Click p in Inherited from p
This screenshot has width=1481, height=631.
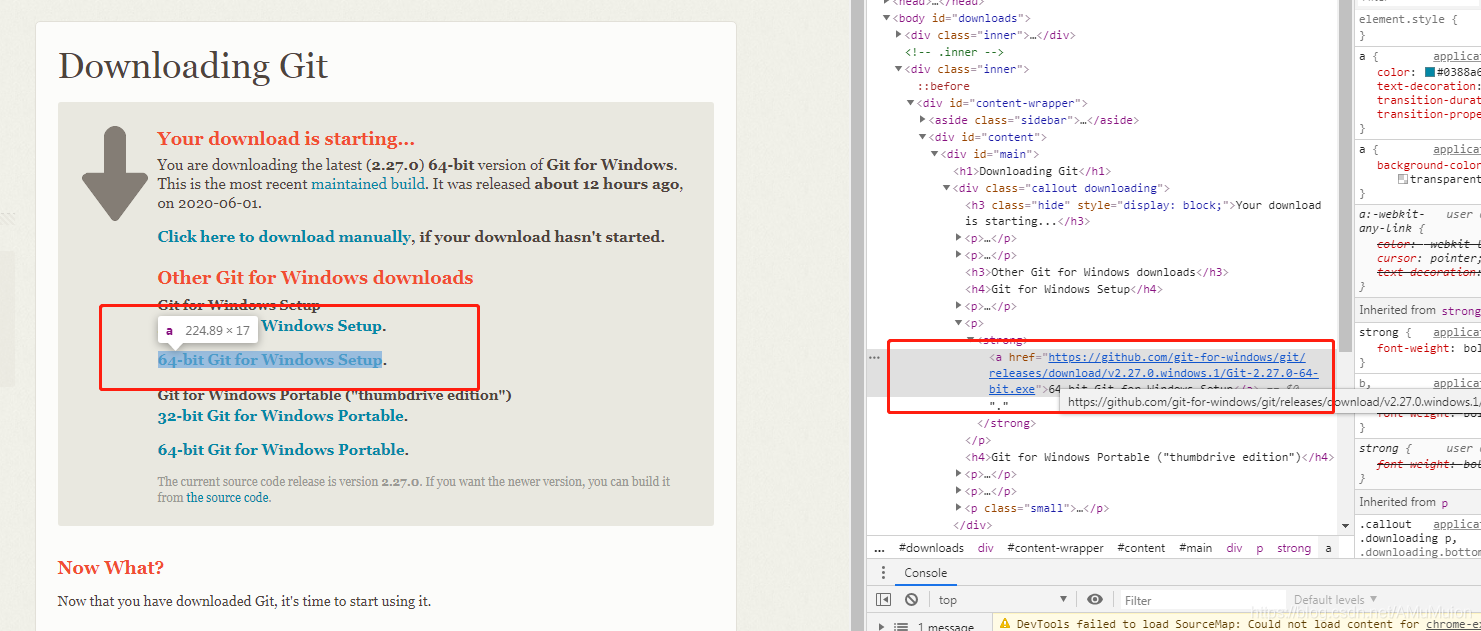[x=1445, y=502]
